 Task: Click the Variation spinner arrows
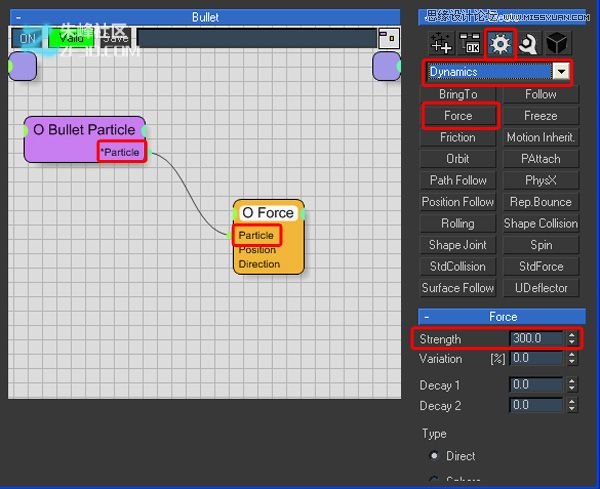[572, 358]
